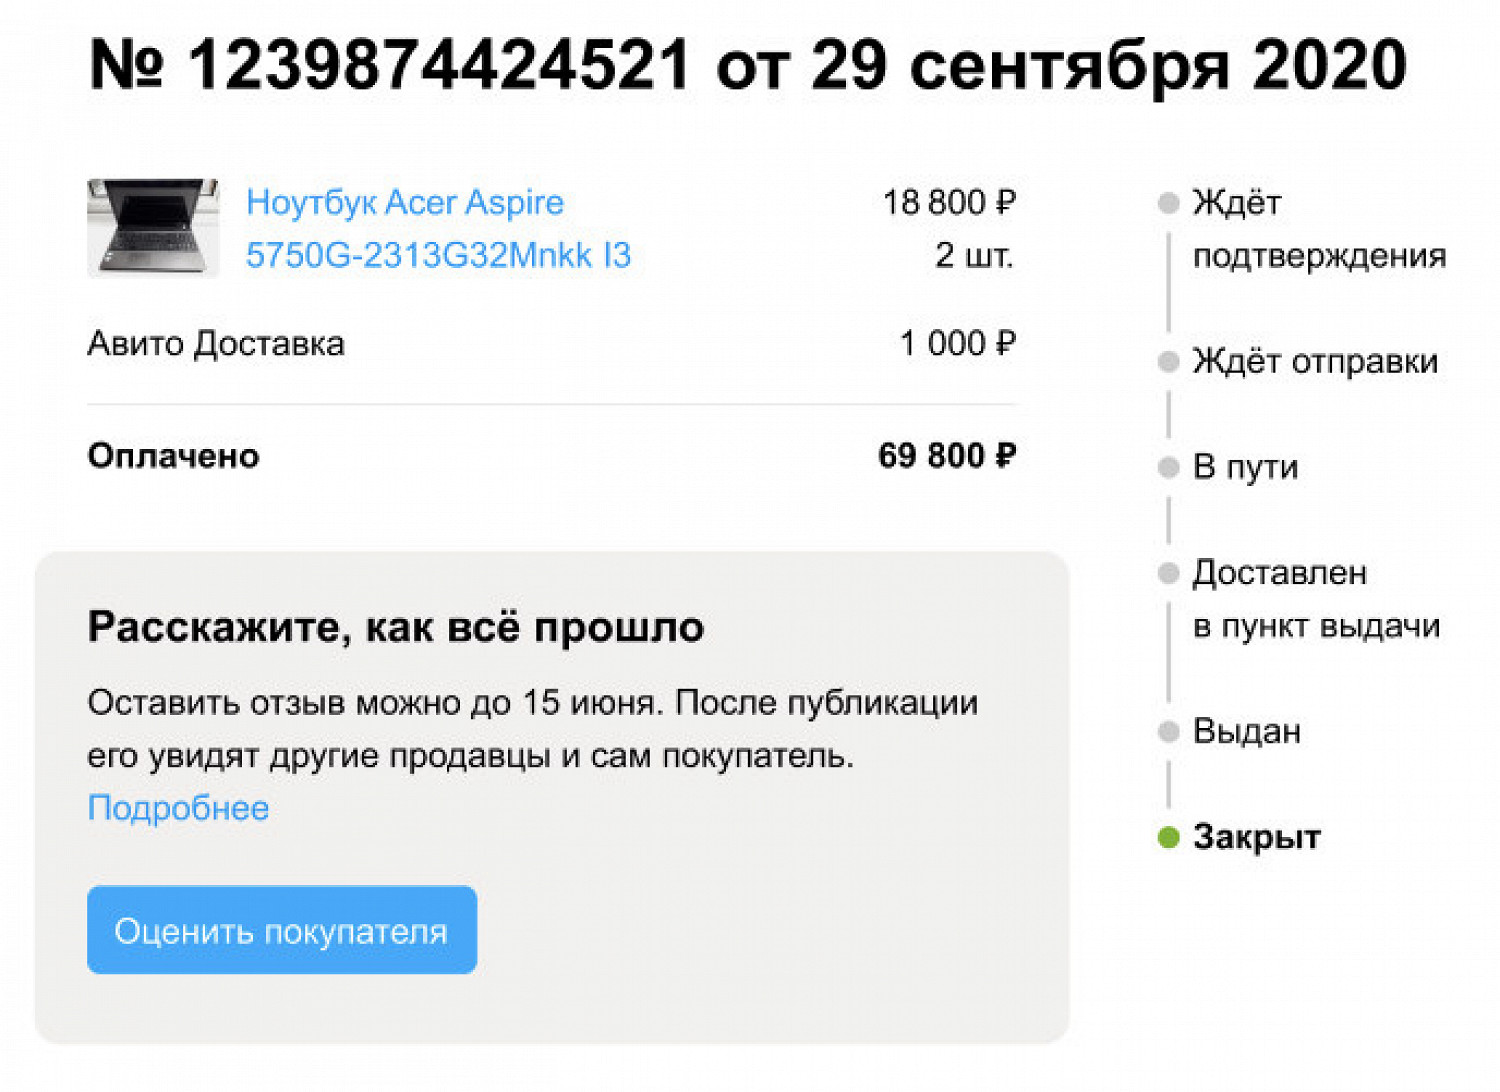Click the Ждёт отправки status label
This screenshot has width=1500, height=1092.
(x=1315, y=361)
